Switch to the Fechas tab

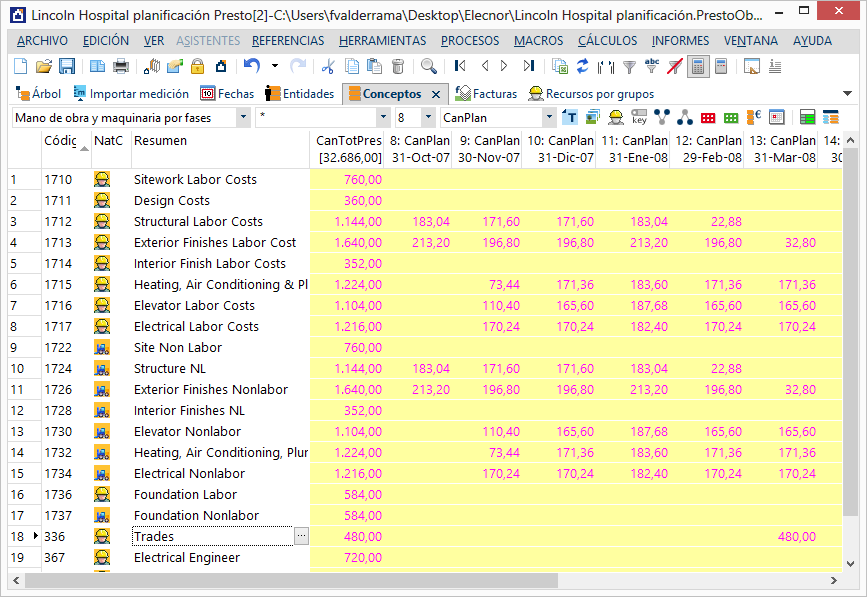227,94
